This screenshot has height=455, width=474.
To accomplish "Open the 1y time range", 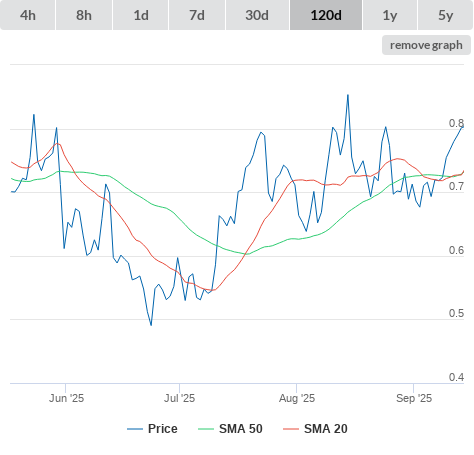I will 390,15.
